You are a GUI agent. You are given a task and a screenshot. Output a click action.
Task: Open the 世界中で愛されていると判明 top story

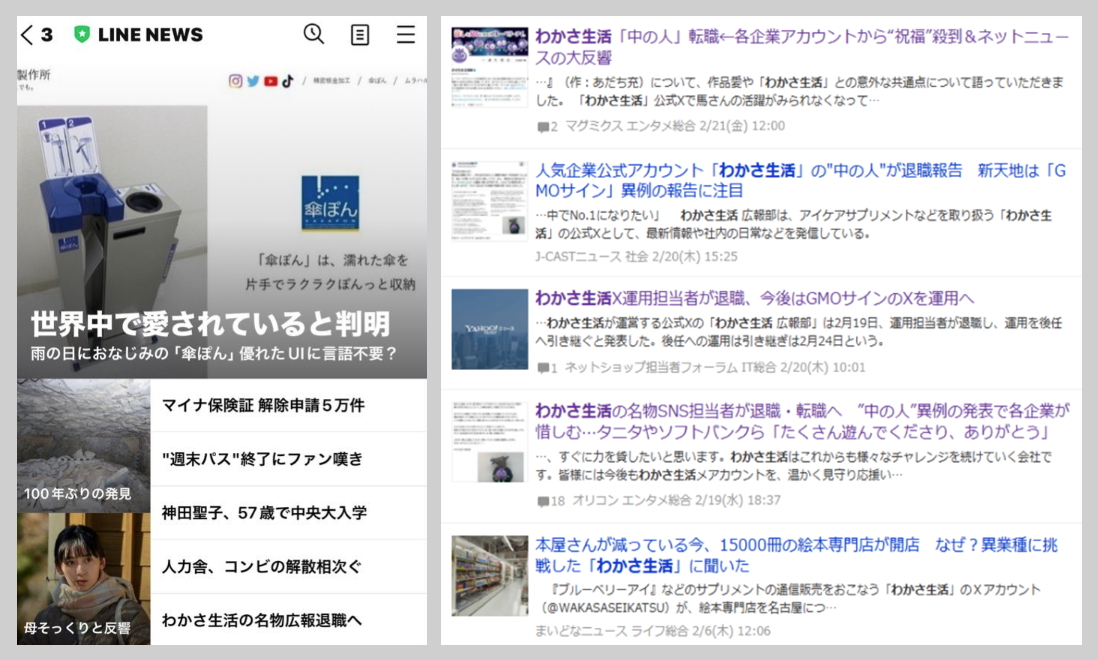210,324
